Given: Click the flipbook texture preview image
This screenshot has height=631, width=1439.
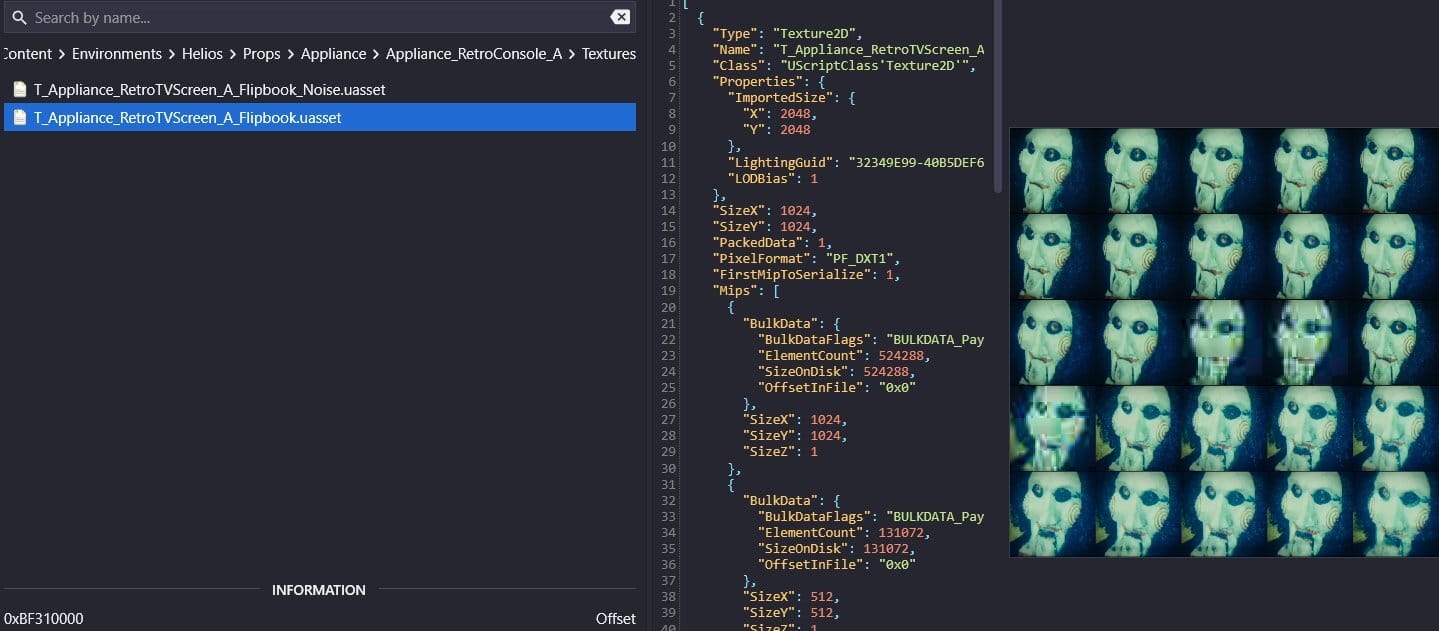Looking at the screenshot, I should tap(1224, 342).
